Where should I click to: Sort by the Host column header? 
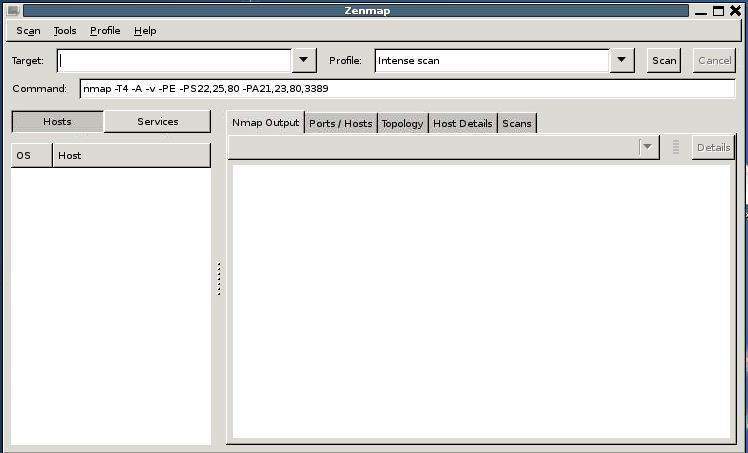(x=131, y=155)
